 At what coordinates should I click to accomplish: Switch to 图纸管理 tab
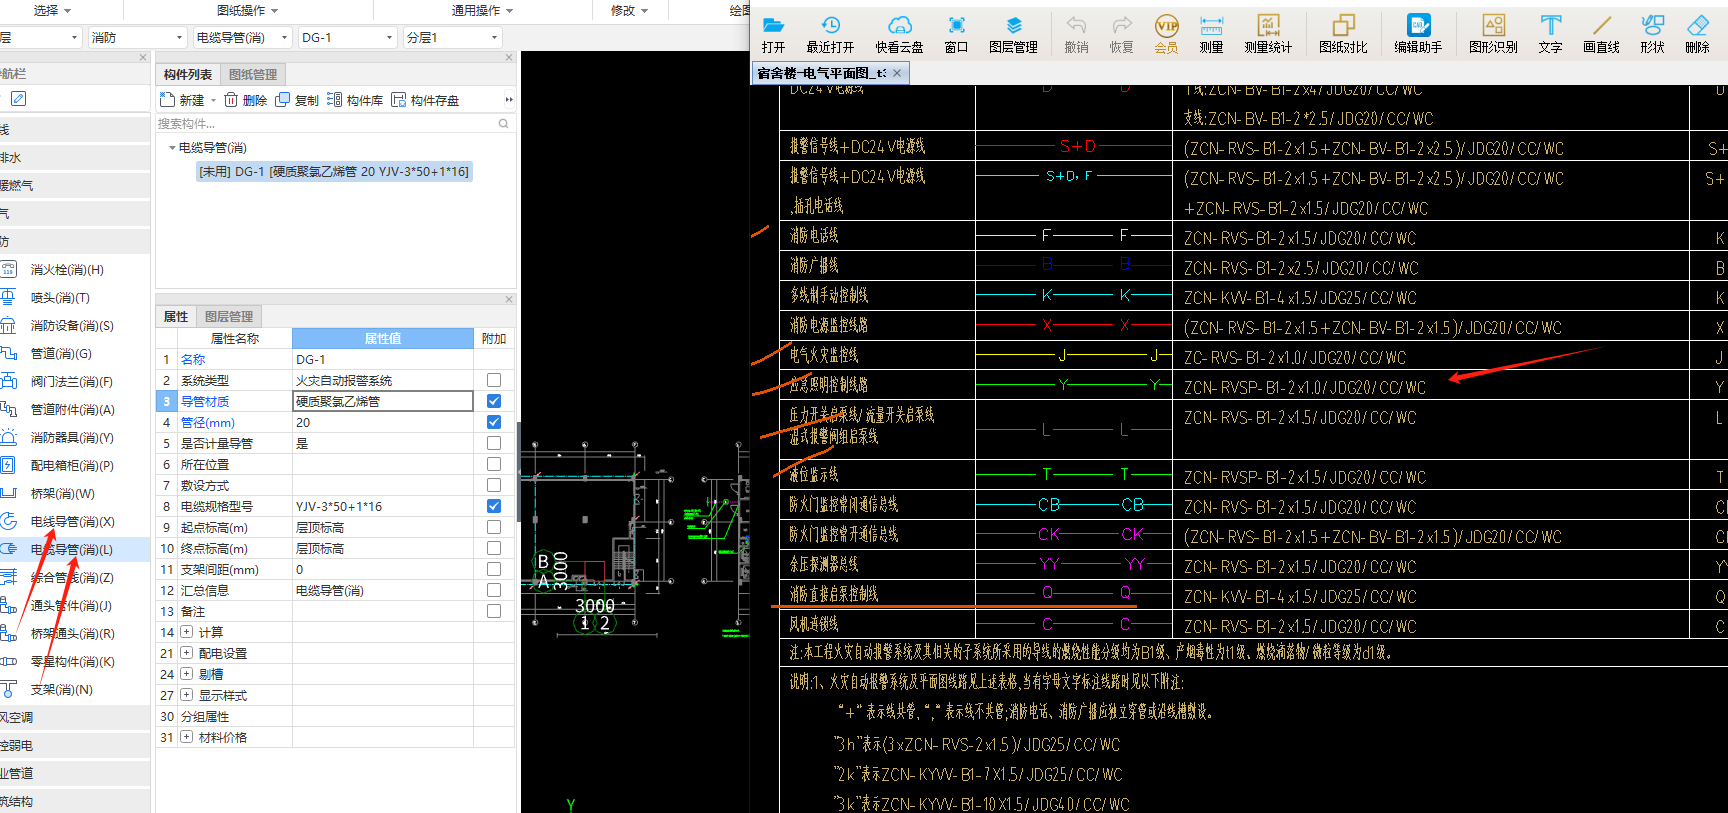[x=253, y=74]
